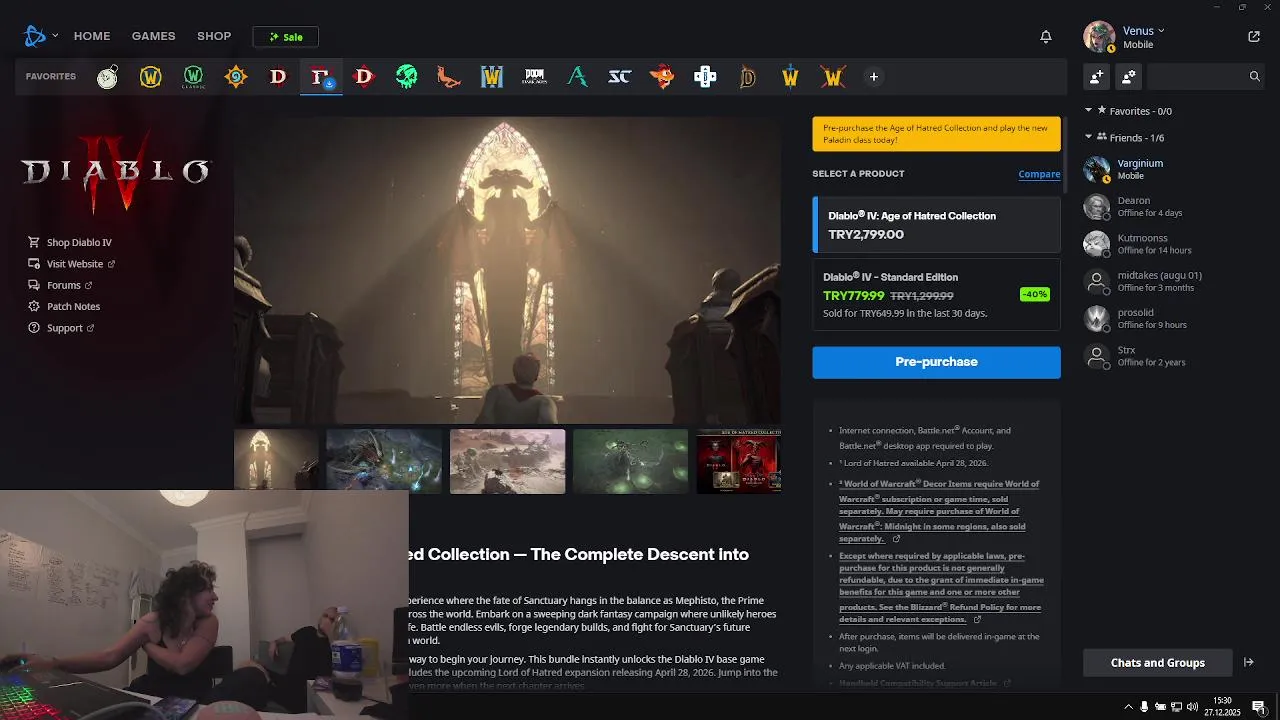
Task: Go to the HOME tab
Action: tap(92, 36)
